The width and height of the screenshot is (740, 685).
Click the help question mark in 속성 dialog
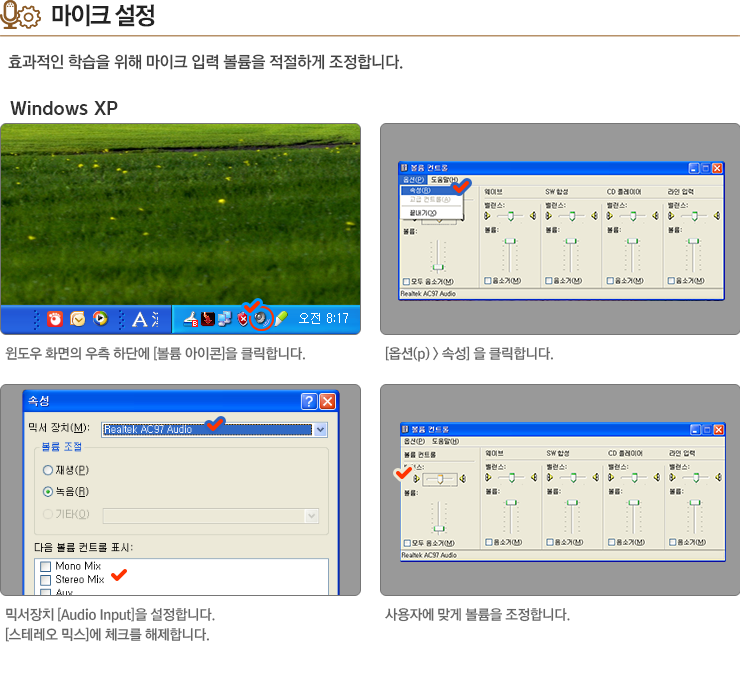(308, 401)
